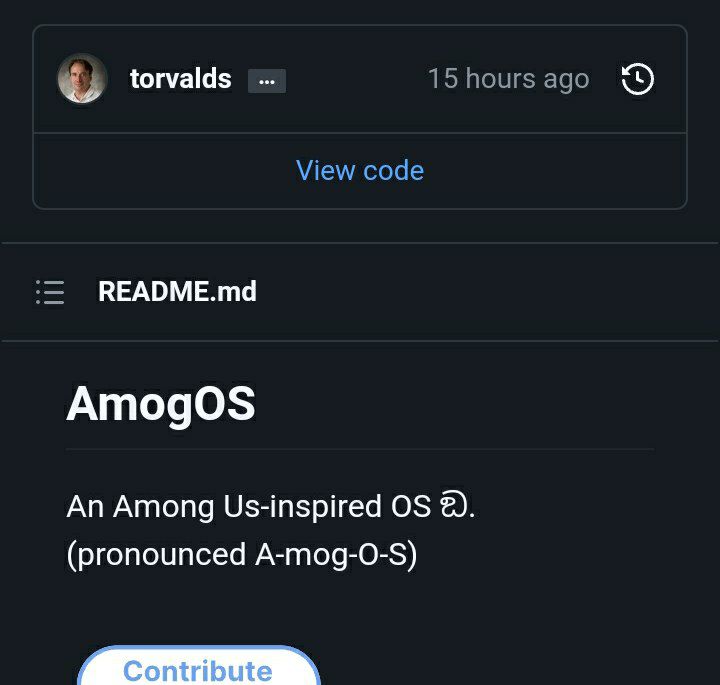Open the "15 hours ago" commit link
The height and width of the screenshot is (685, 720).
(x=508, y=79)
